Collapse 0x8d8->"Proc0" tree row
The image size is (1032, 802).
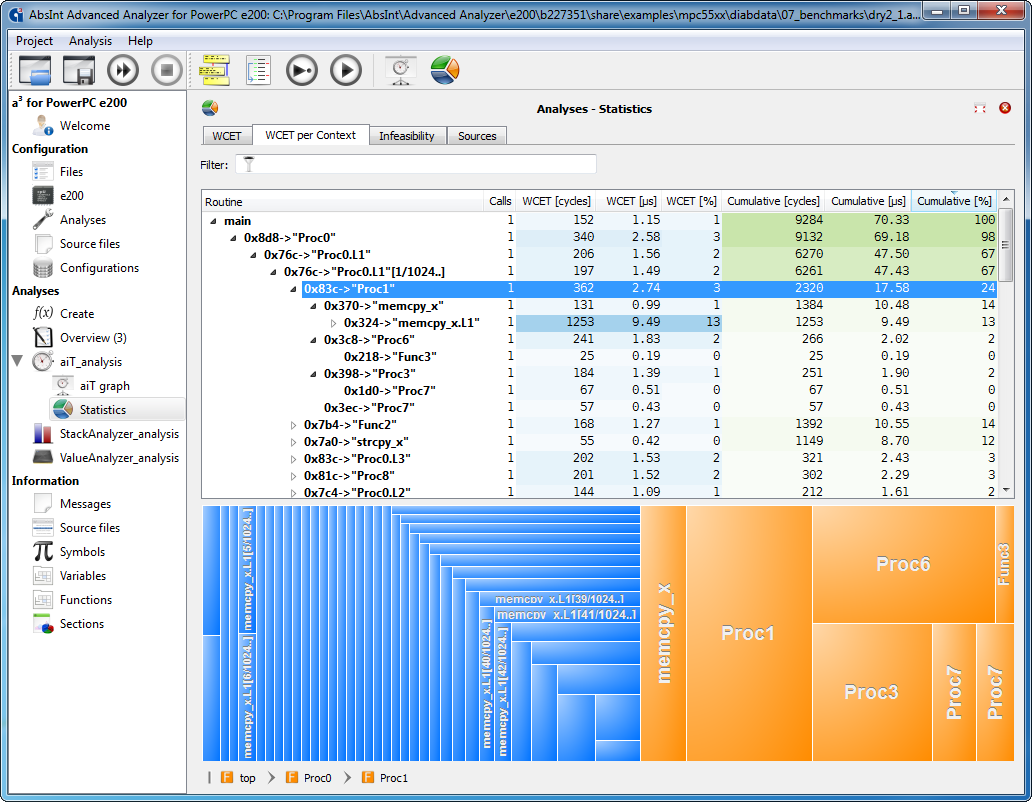pyautogui.click(x=233, y=238)
